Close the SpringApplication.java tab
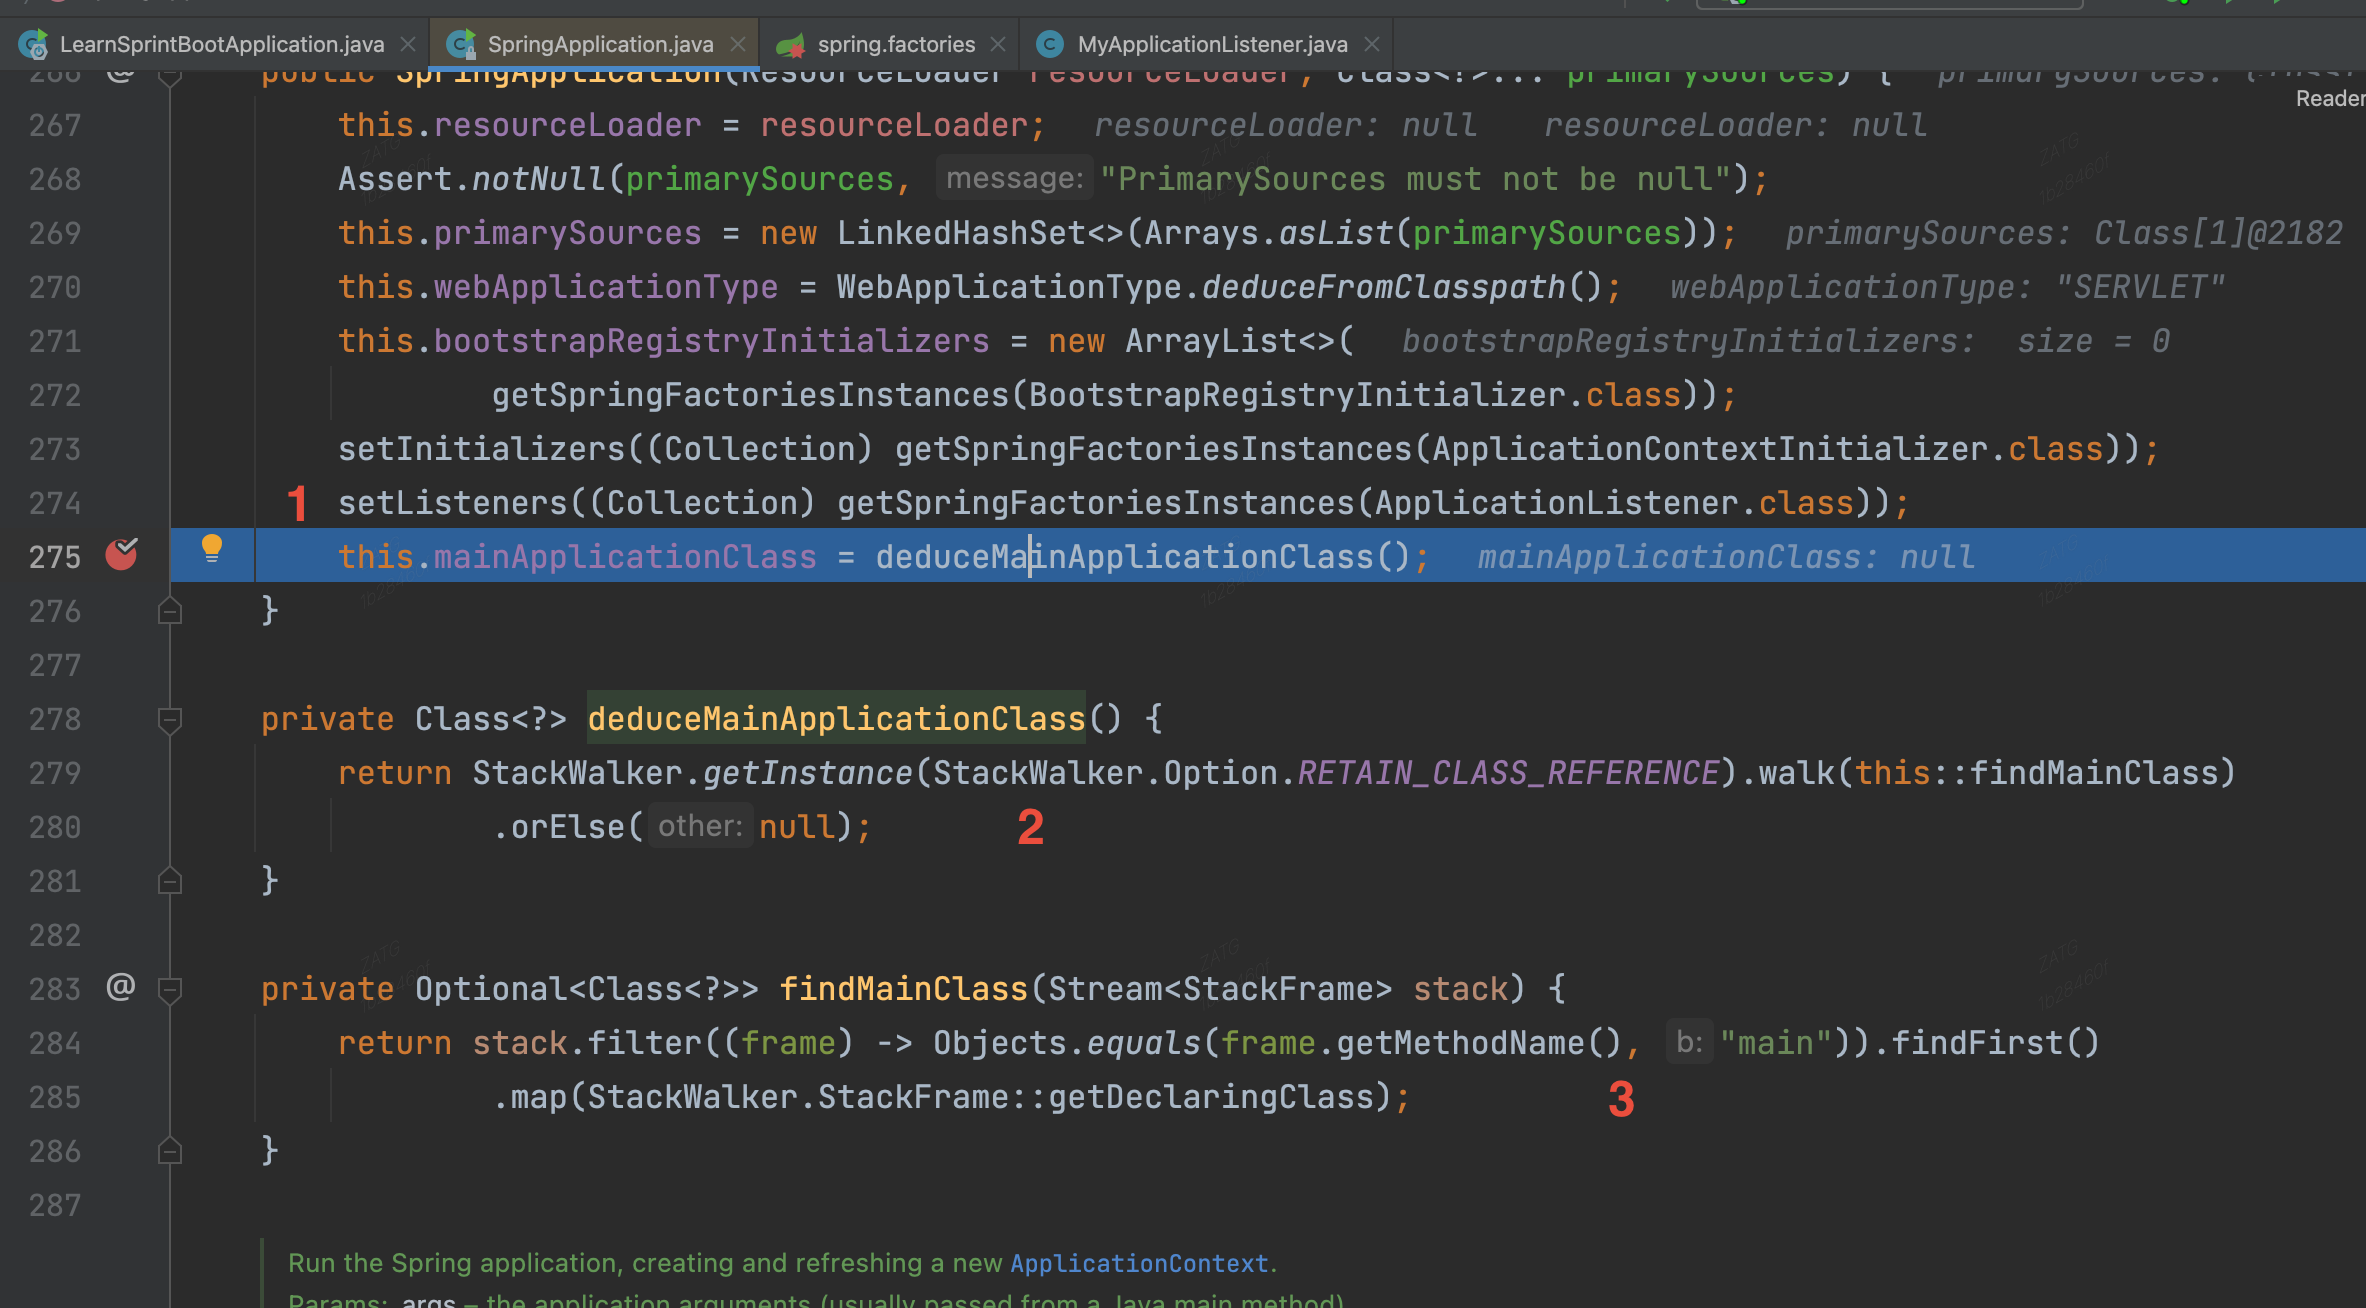2366x1308 pixels. click(x=738, y=44)
